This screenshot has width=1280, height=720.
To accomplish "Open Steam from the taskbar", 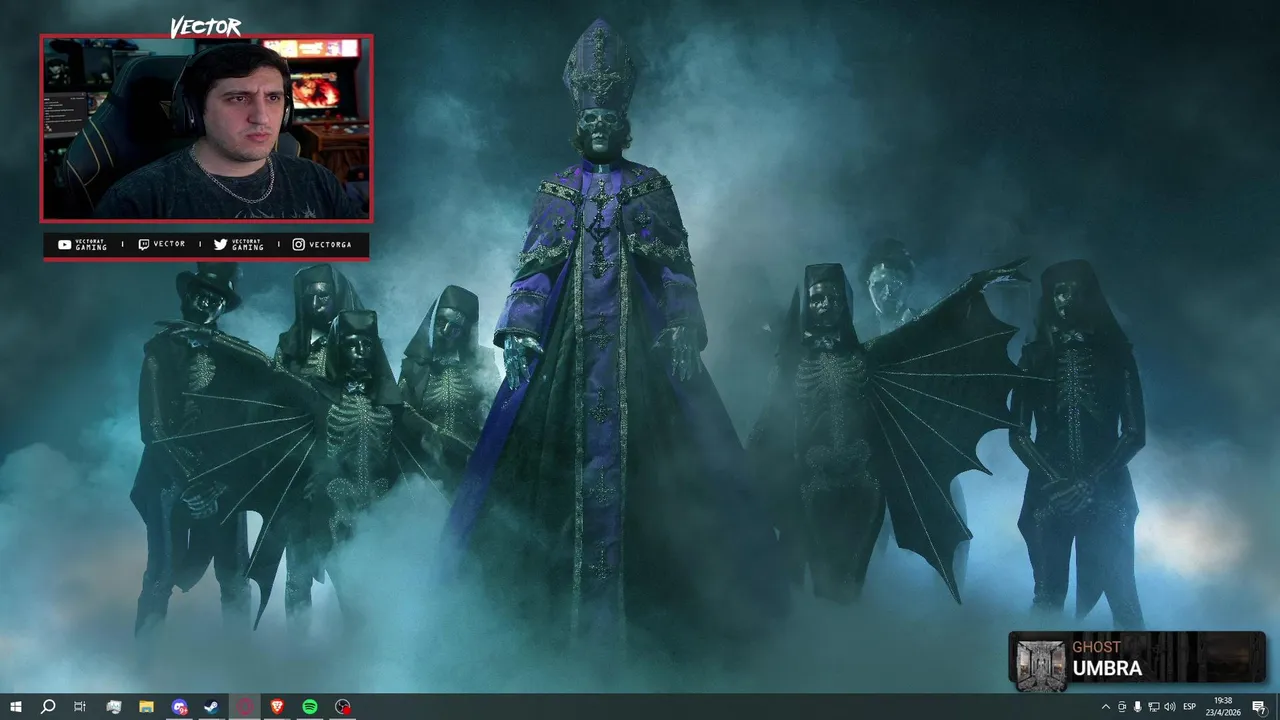I will click(x=211, y=707).
